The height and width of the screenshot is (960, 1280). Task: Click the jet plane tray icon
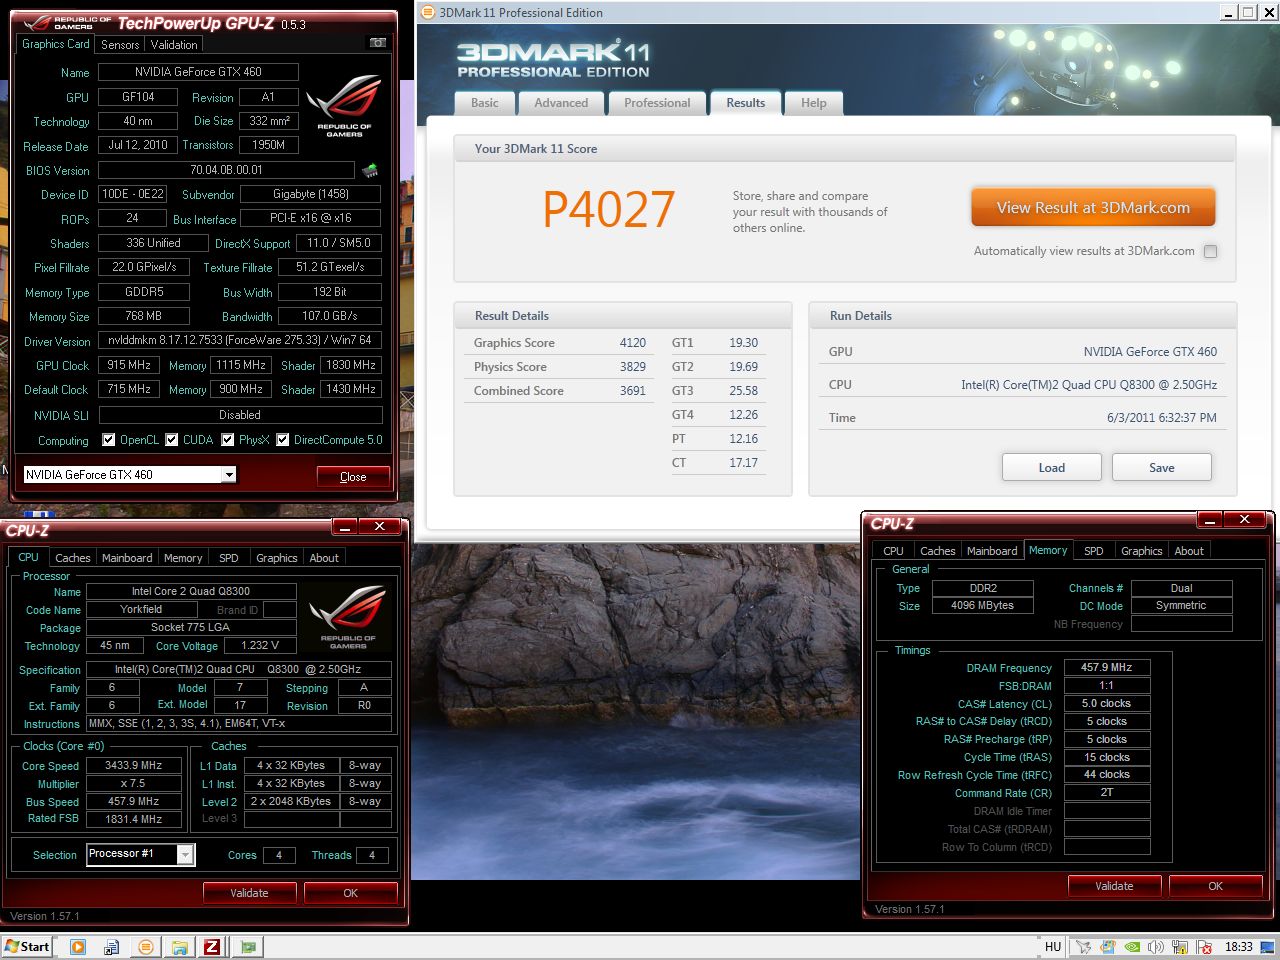click(x=1083, y=946)
